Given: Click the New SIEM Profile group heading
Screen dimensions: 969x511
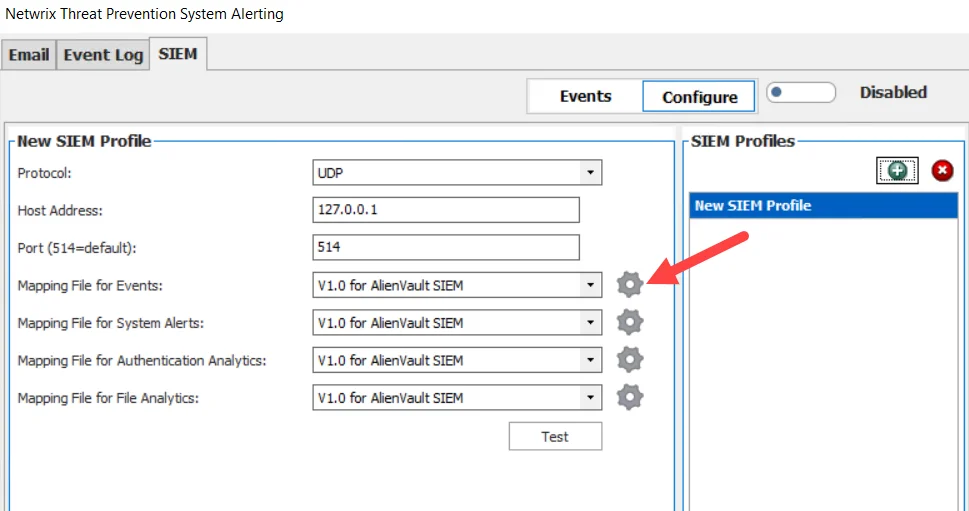Looking at the screenshot, I should pyautogui.click(x=84, y=141).
